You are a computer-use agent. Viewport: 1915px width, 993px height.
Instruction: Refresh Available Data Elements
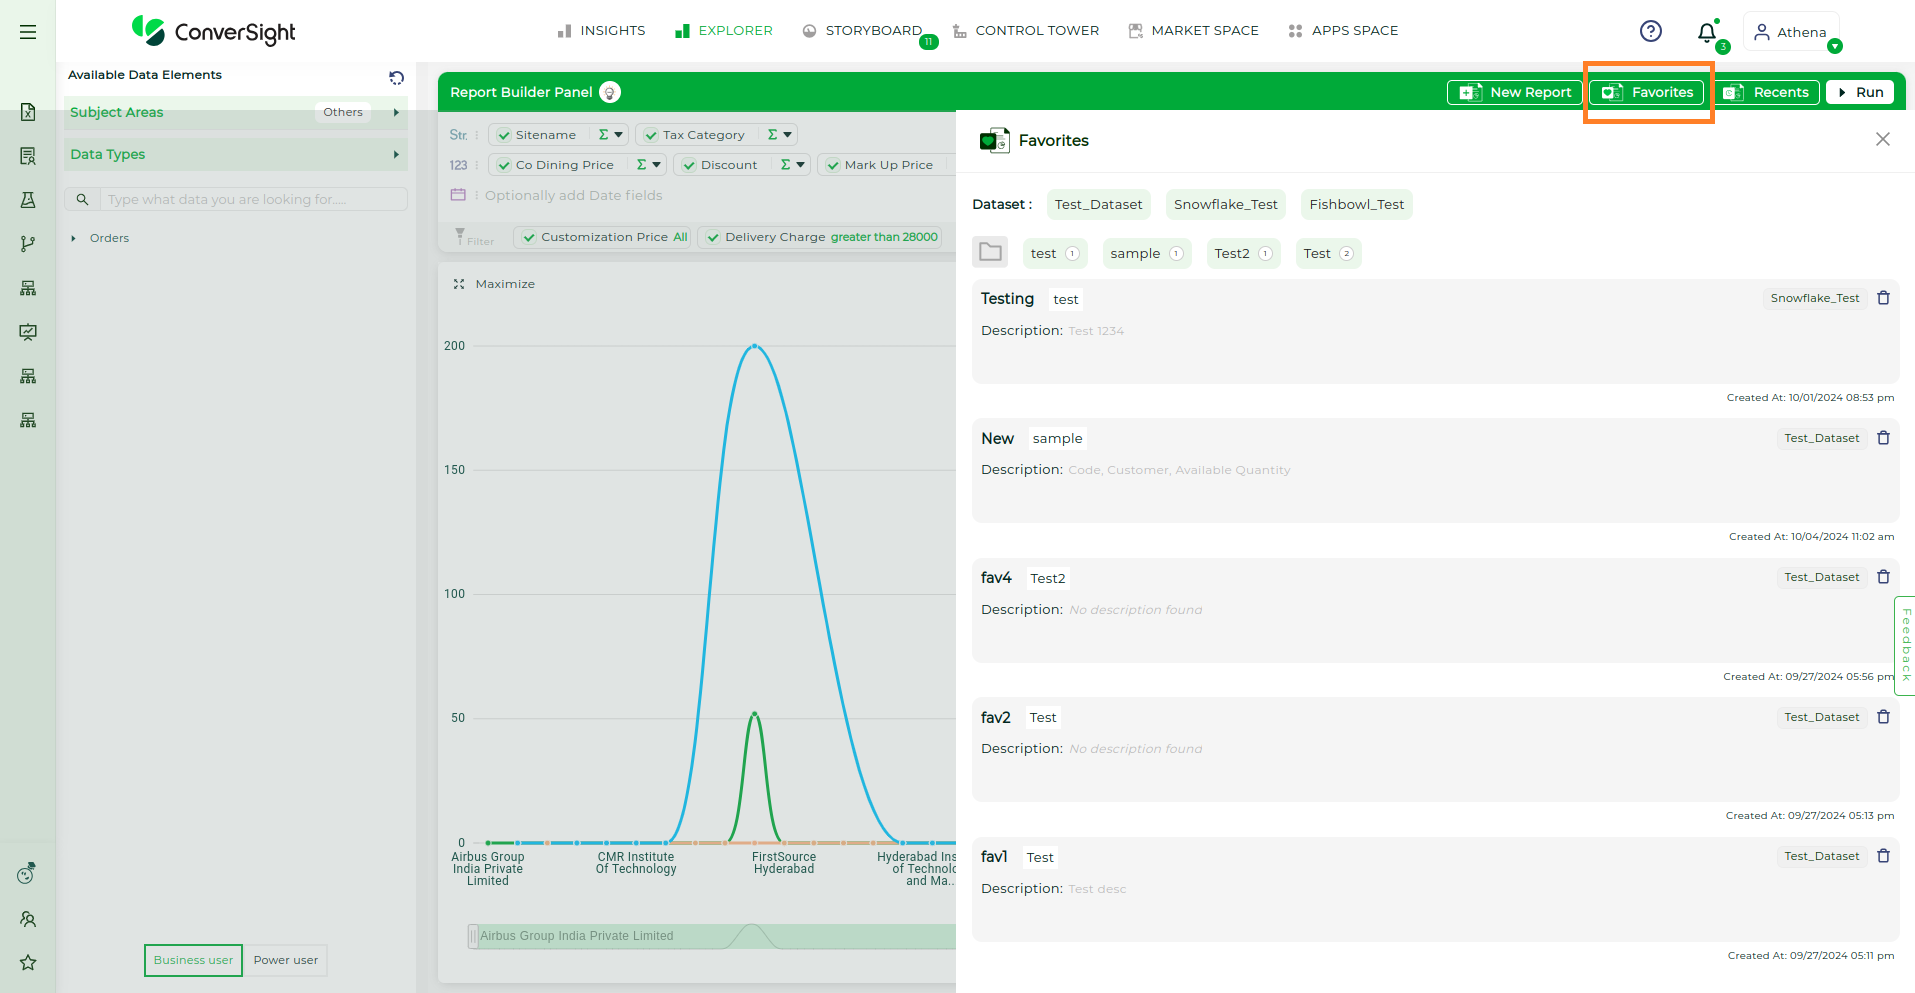click(x=397, y=77)
